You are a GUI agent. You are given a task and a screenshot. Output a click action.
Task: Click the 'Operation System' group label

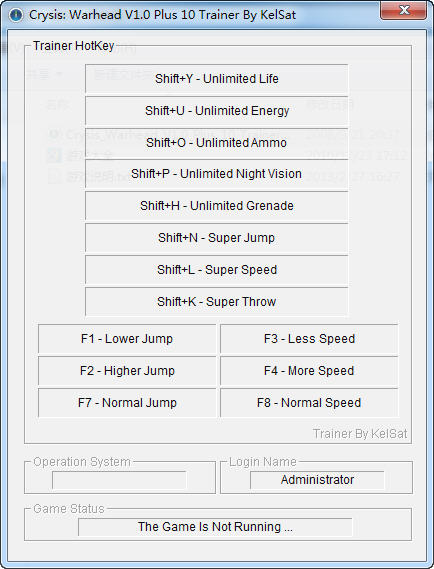(x=82, y=462)
